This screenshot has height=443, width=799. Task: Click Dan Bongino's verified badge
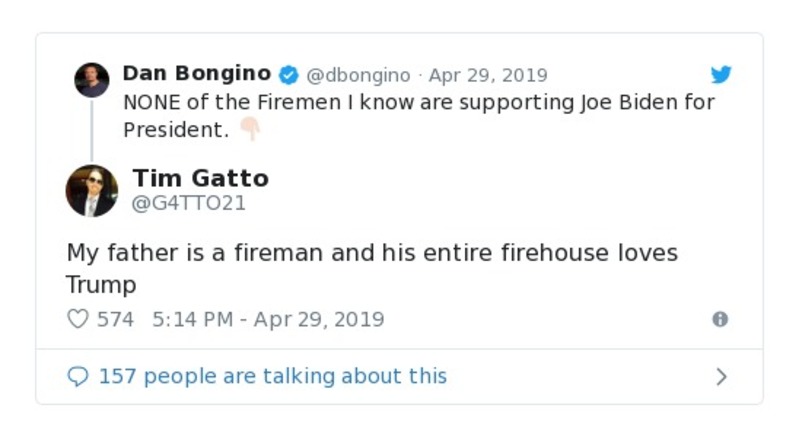coord(288,75)
